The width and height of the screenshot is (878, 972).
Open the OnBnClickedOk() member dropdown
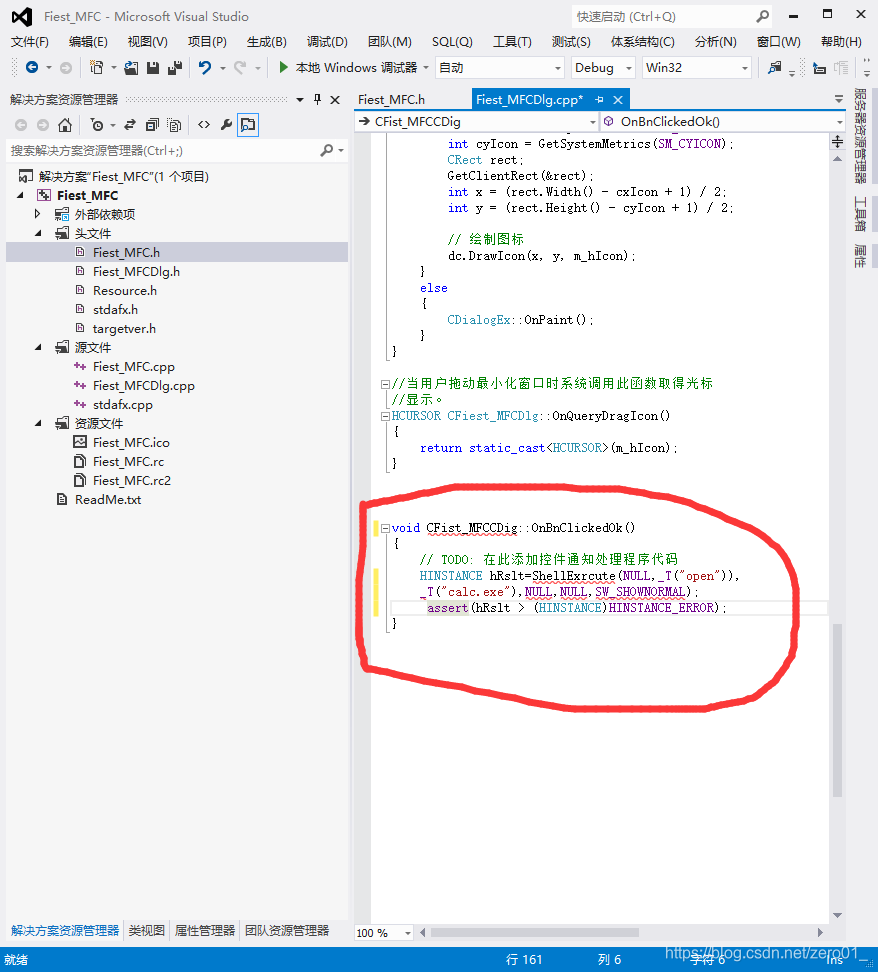tap(840, 122)
